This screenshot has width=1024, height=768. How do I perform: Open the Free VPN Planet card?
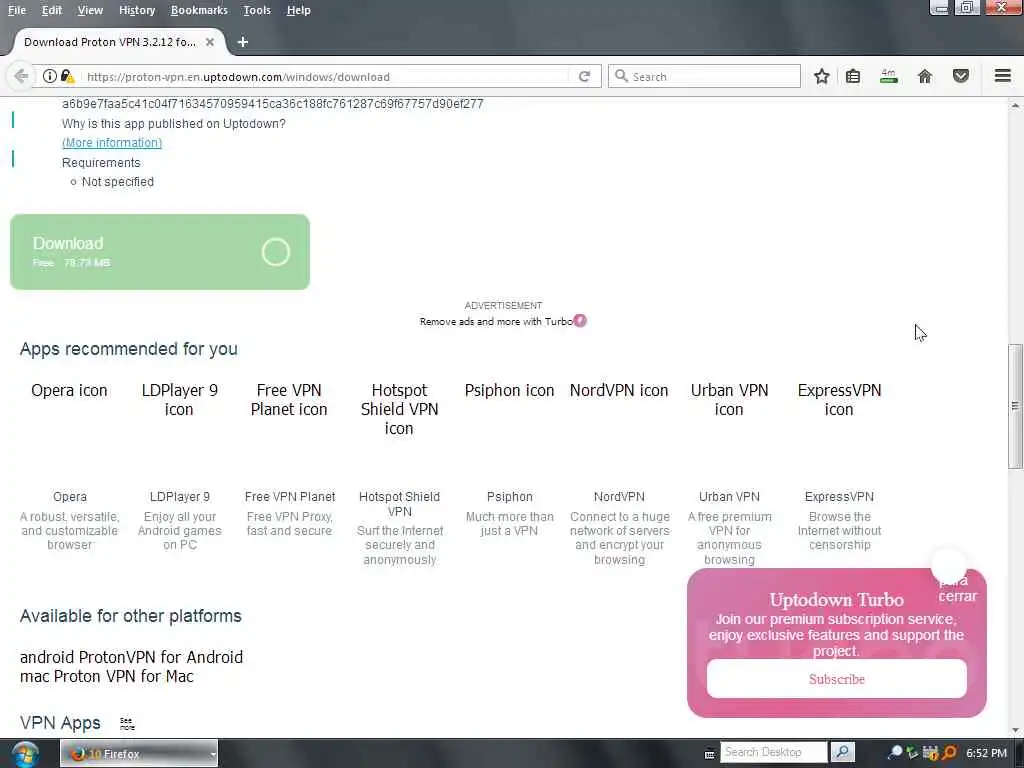pyautogui.click(x=289, y=457)
